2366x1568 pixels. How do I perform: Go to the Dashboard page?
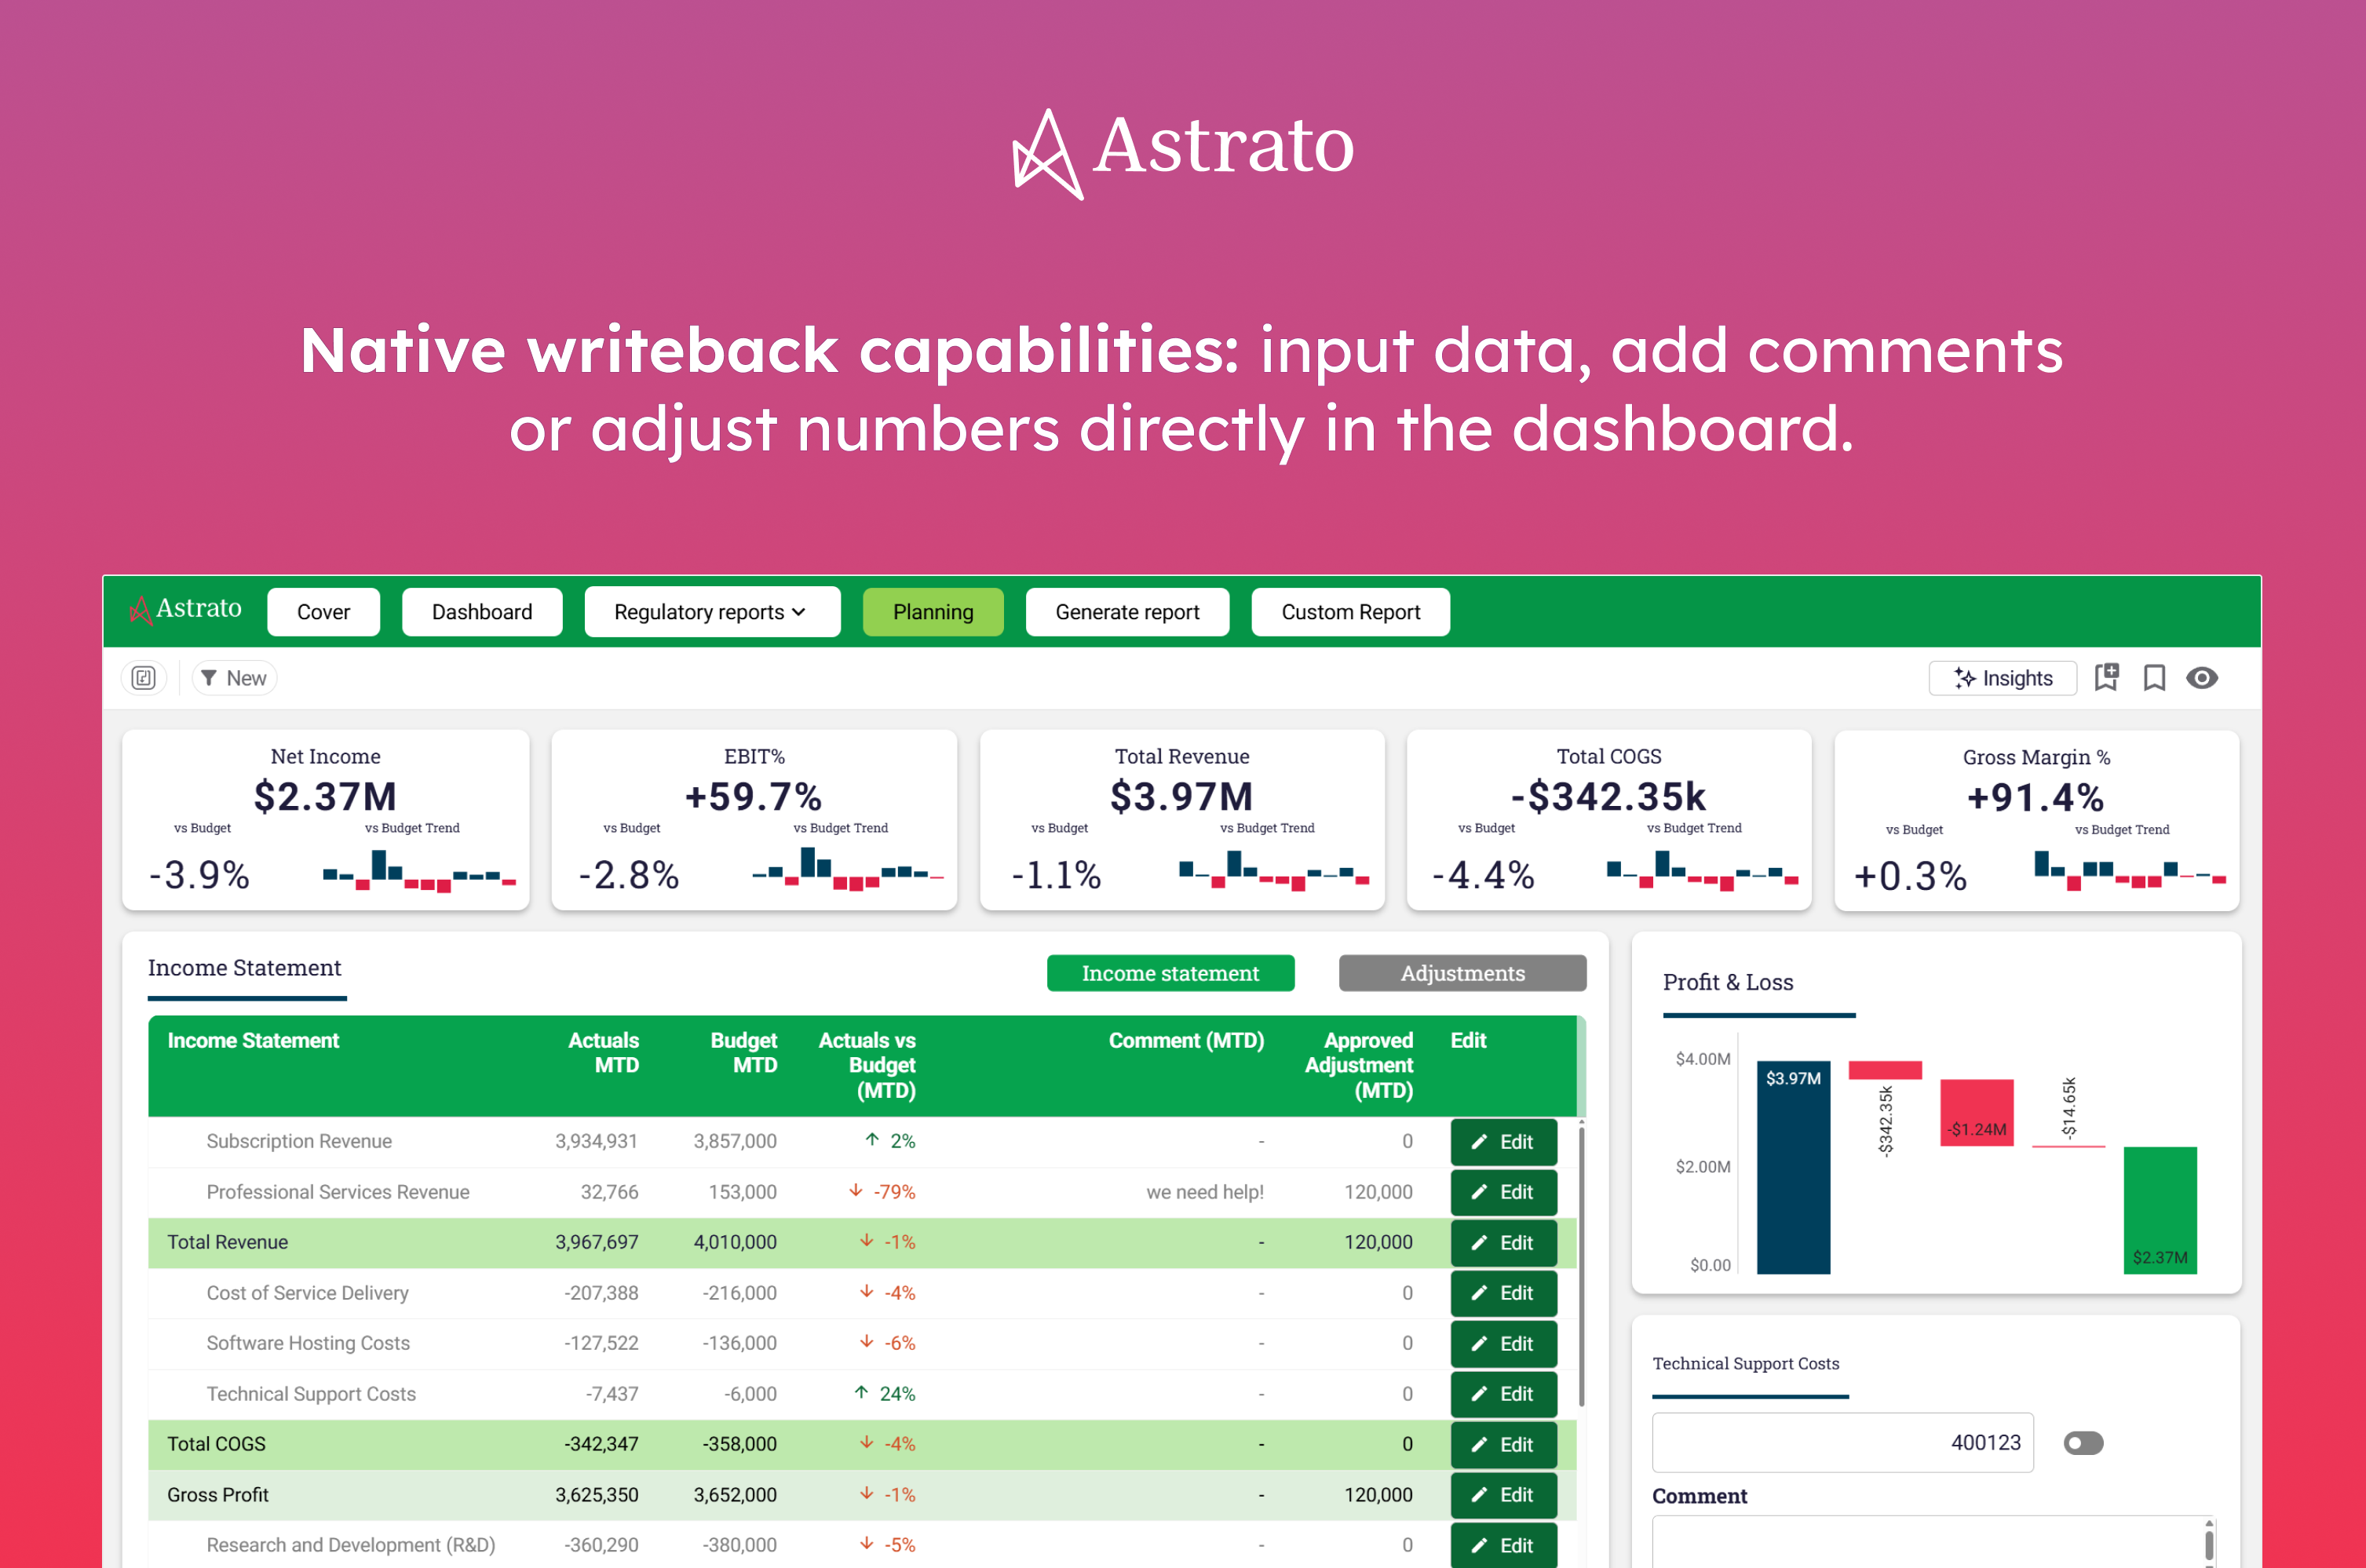click(481, 612)
